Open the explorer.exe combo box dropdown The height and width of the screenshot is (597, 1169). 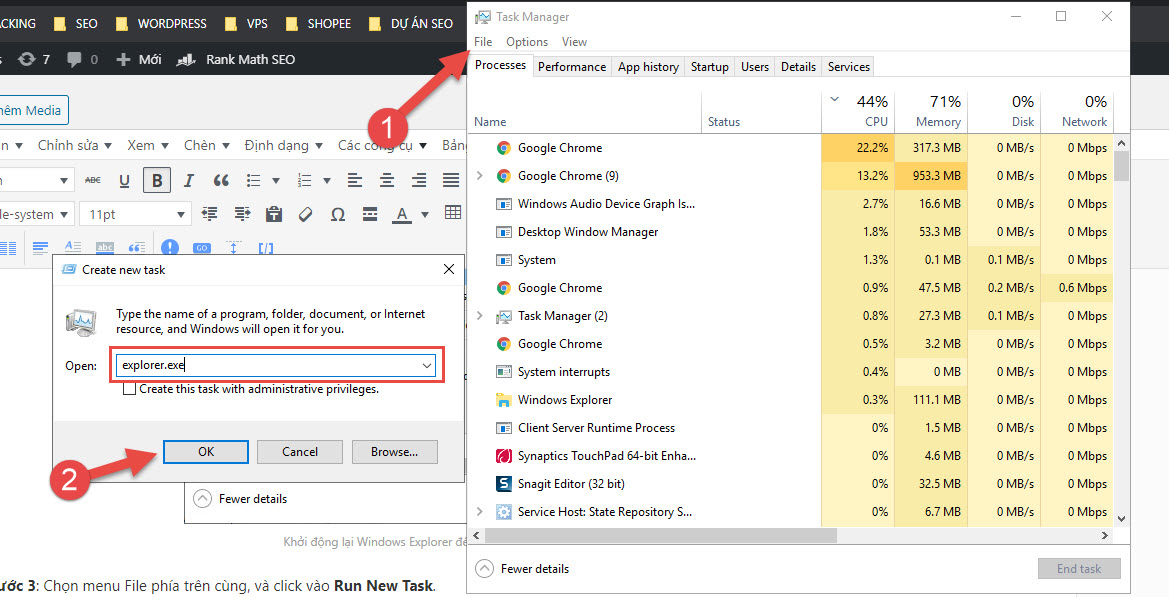pyautogui.click(x=426, y=365)
